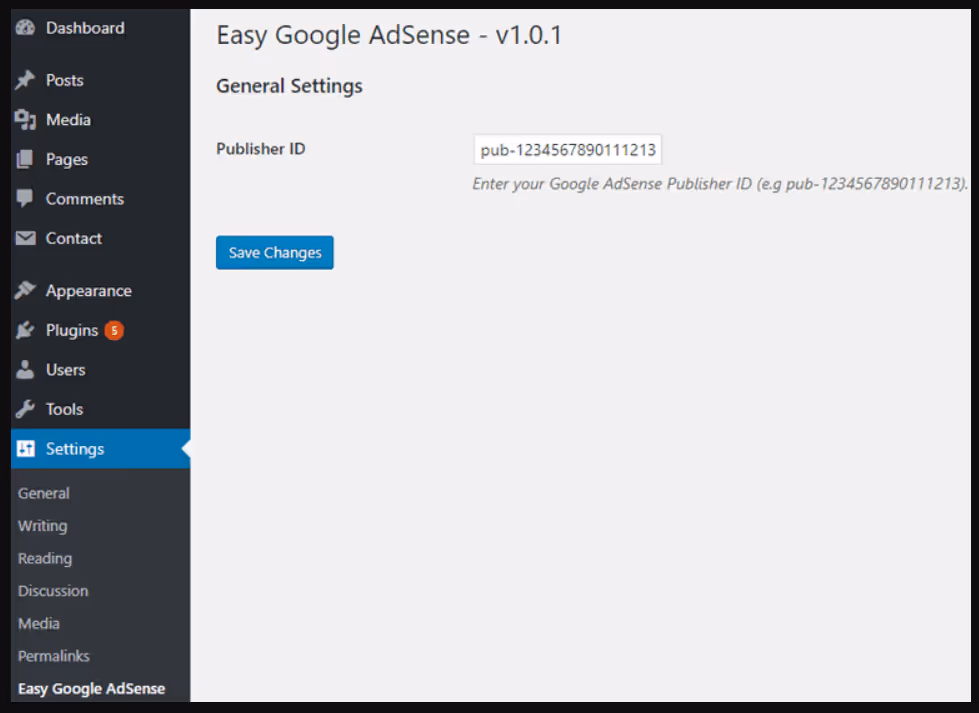Click the Tools wrench icon
The width and height of the screenshot is (979, 713).
pyautogui.click(x=25, y=409)
